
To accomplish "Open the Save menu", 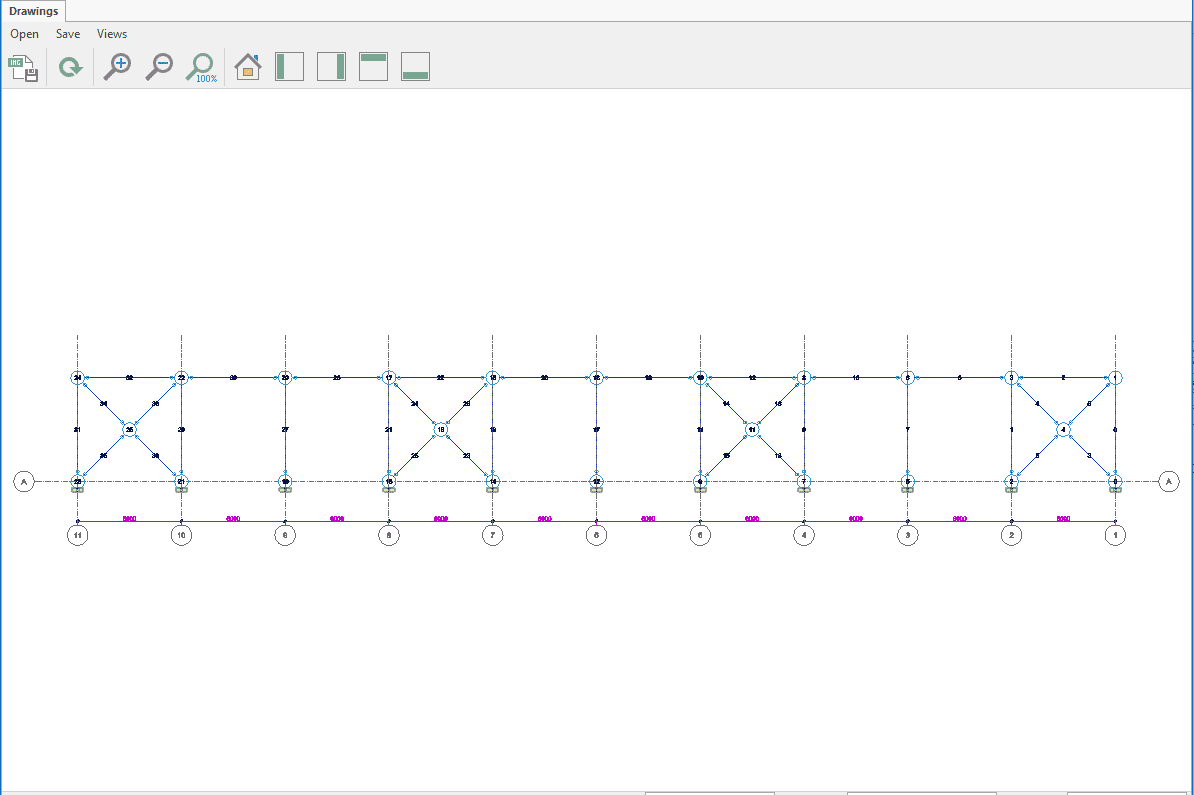I will pos(68,34).
